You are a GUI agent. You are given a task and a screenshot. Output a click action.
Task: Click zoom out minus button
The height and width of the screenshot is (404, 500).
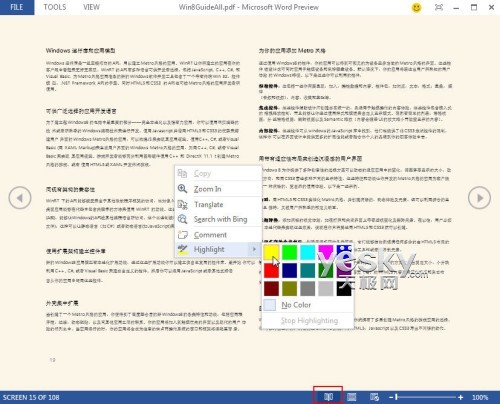(391, 397)
